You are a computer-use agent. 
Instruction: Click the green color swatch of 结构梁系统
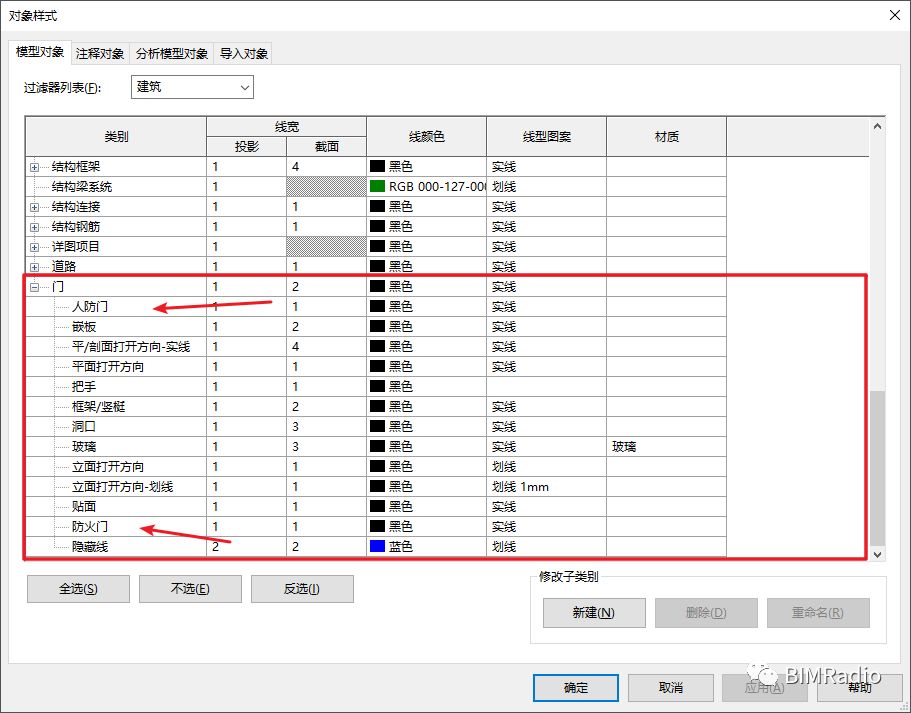378,187
